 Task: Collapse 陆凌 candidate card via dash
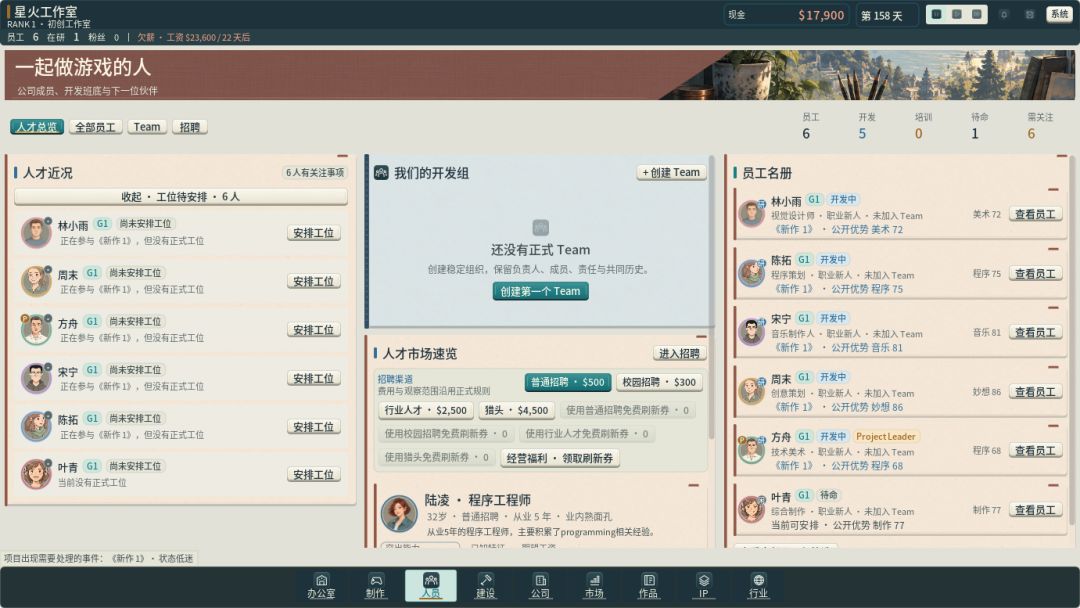(694, 485)
